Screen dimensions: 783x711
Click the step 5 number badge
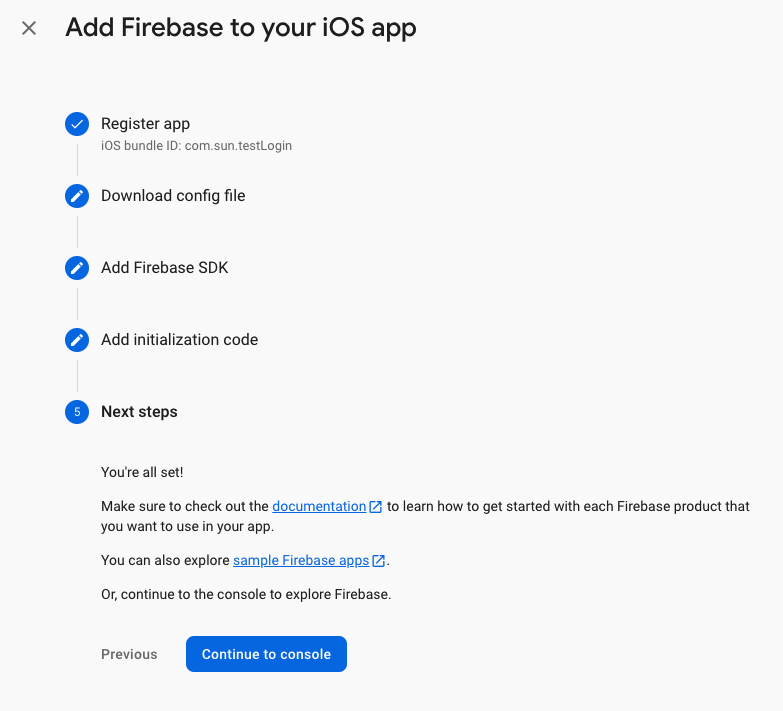[77, 412]
